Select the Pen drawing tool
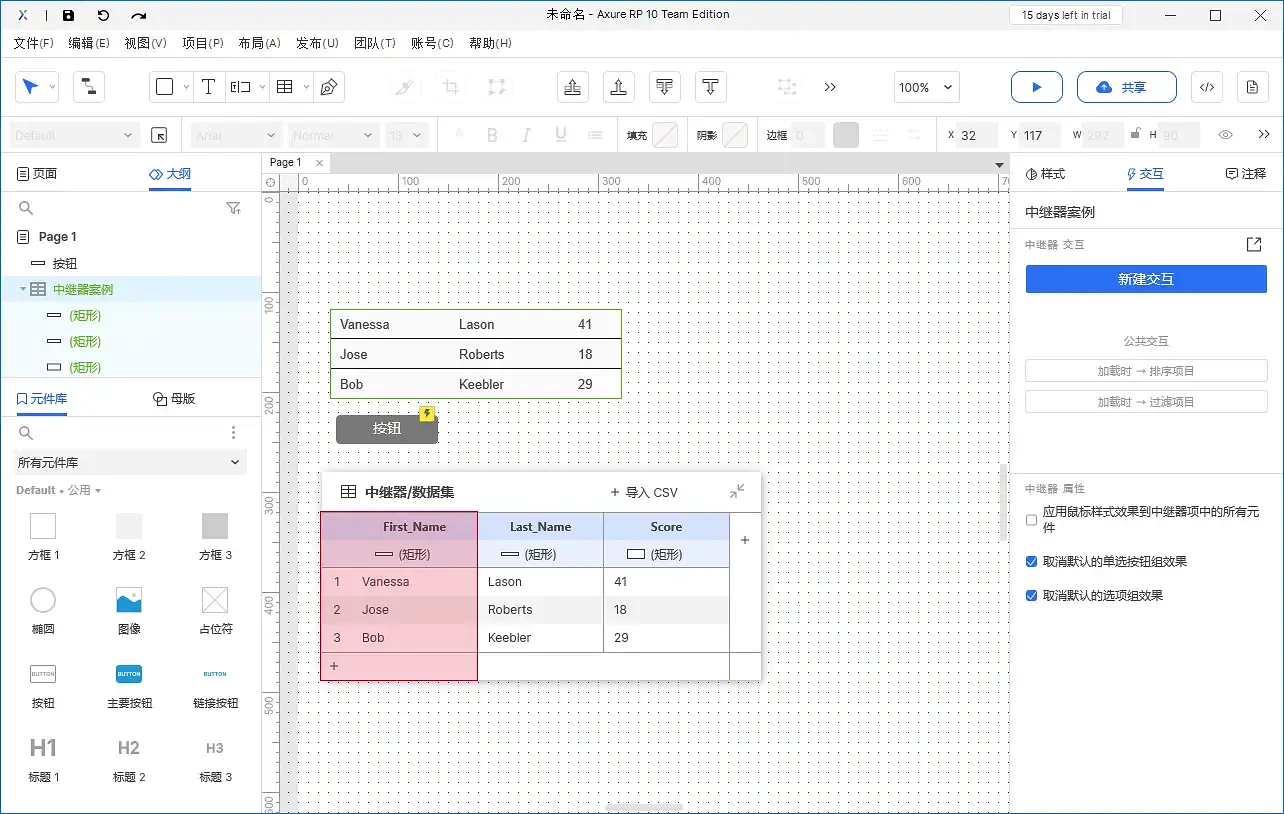The width and height of the screenshot is (1284, 814). (328, 87)
